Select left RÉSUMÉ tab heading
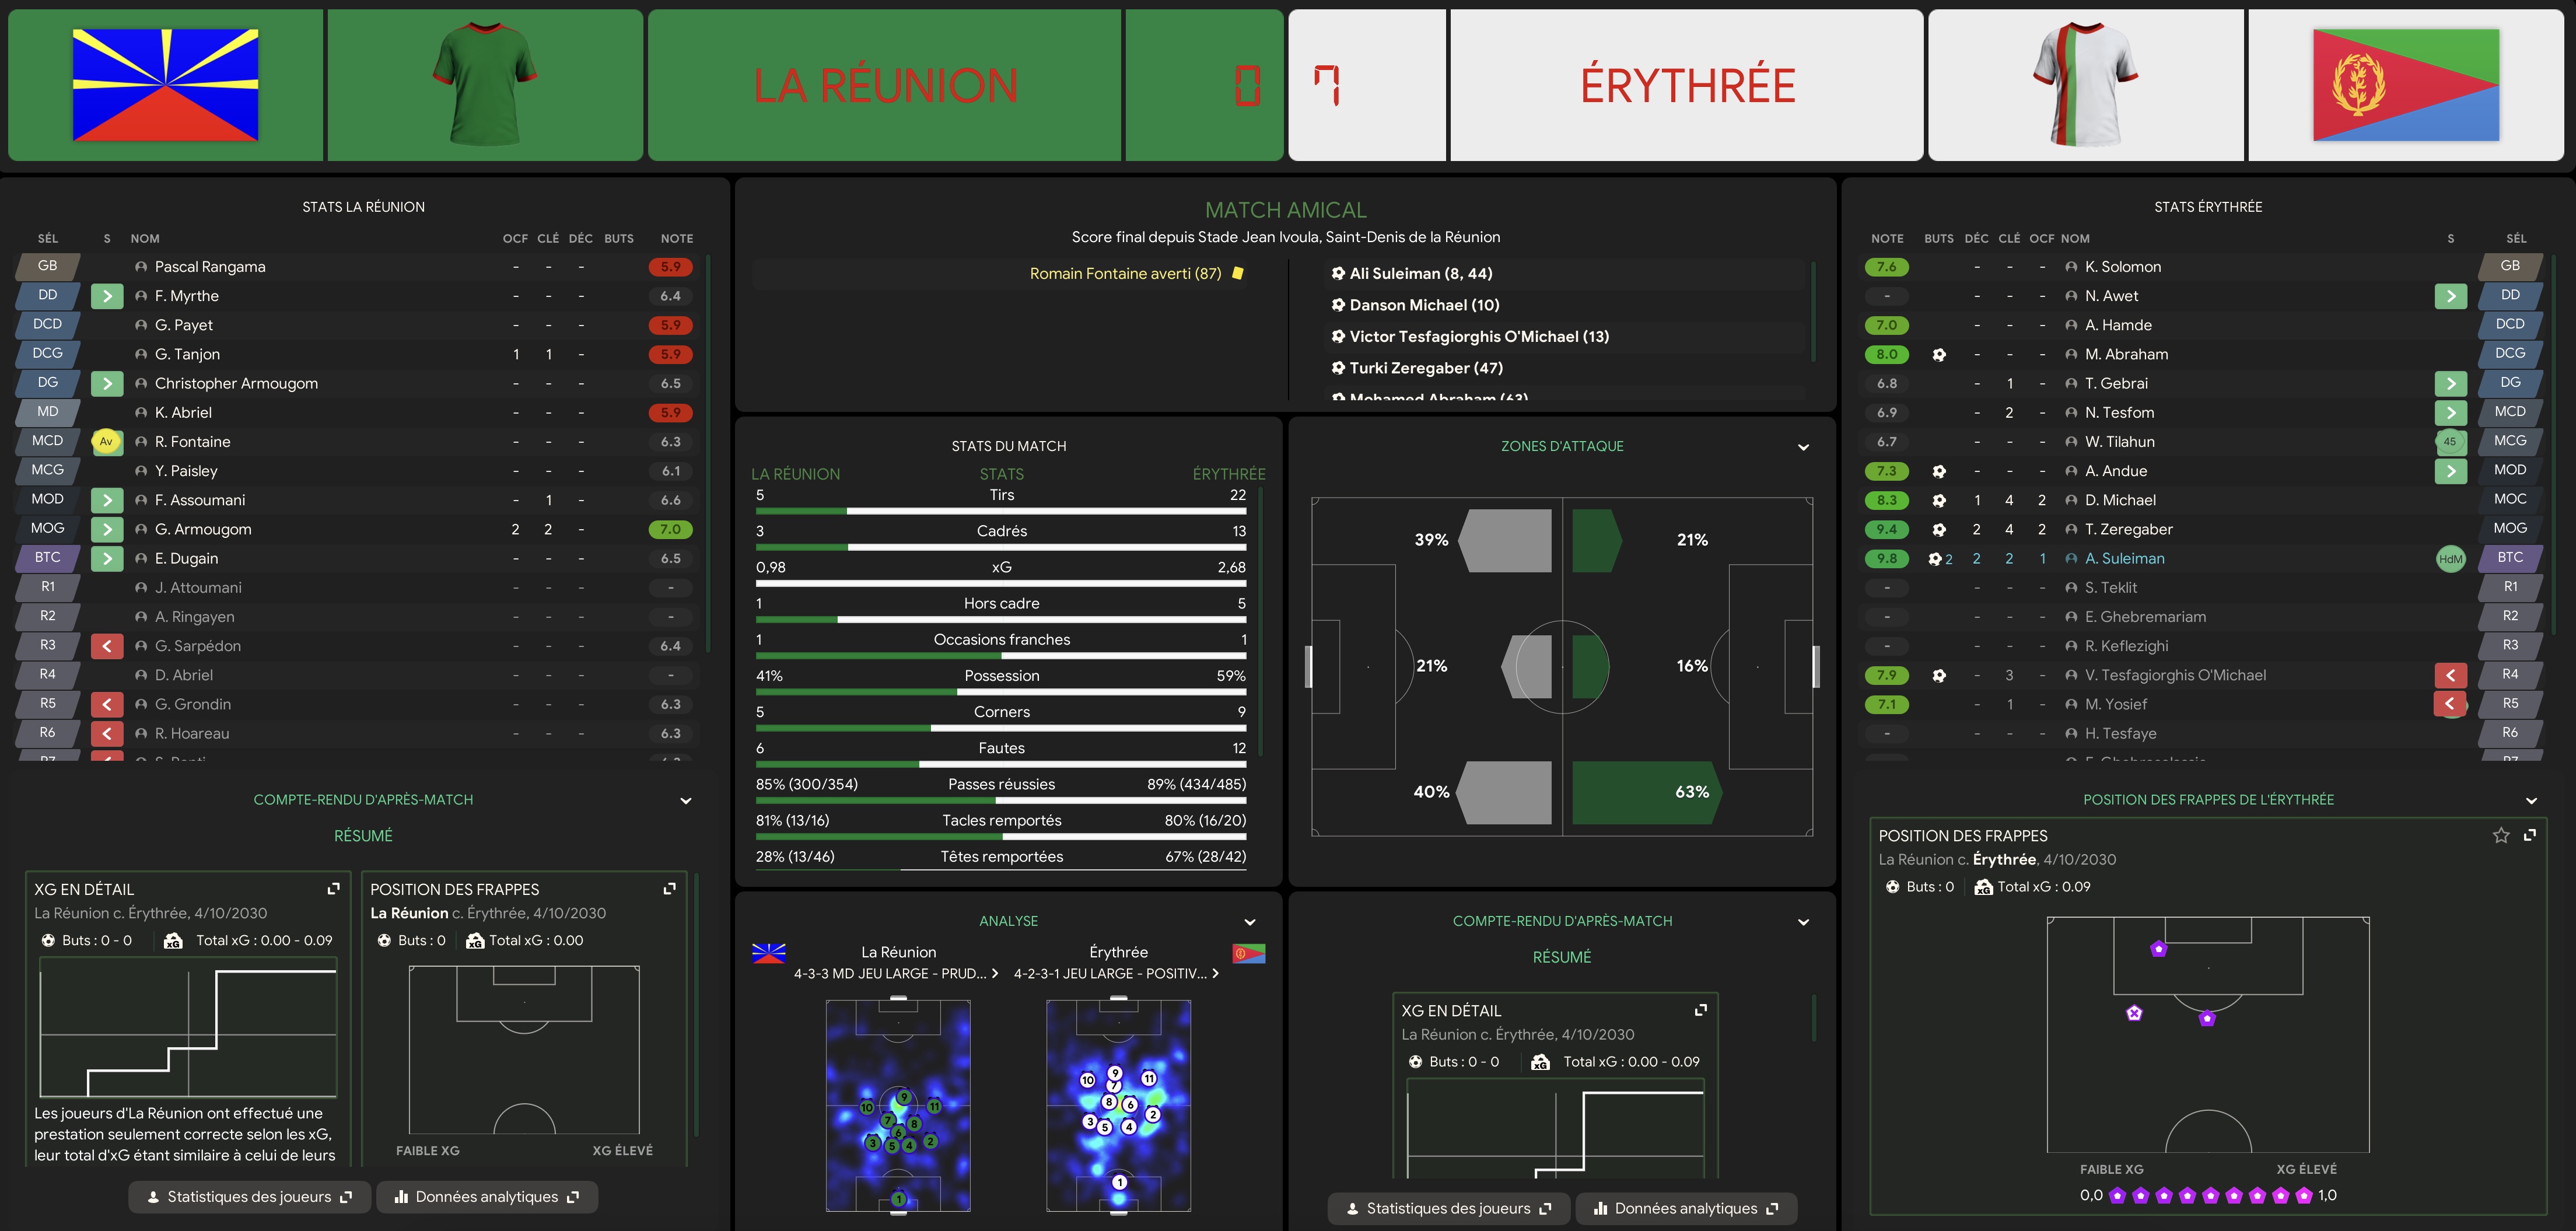Image resolution: width=2576 pixels, height=1231 pixels. 363,836
